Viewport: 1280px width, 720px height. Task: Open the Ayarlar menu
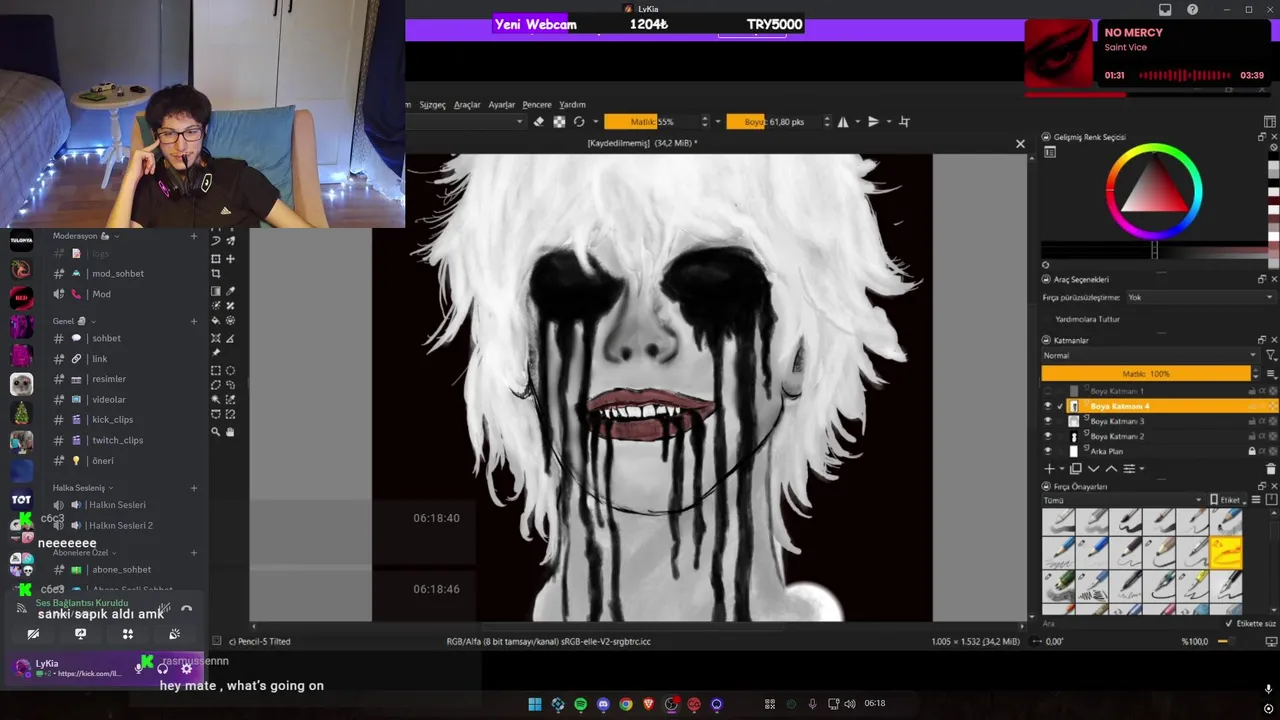pos(501,104)
